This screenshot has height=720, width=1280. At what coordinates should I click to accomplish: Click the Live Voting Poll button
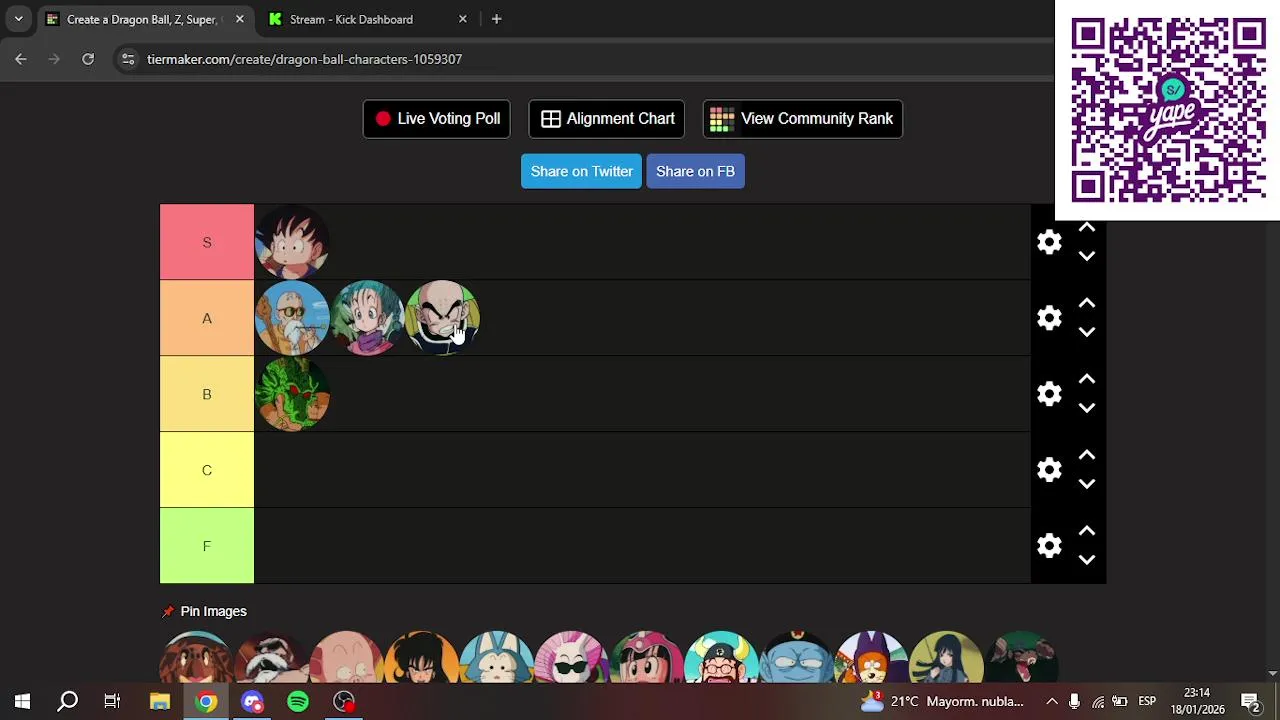point(437,119)
